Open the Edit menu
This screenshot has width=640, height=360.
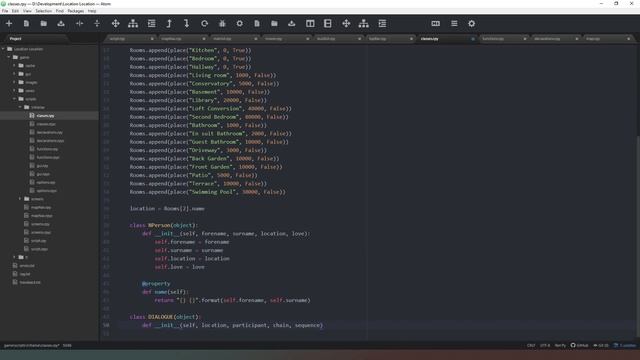click(16, 11)
